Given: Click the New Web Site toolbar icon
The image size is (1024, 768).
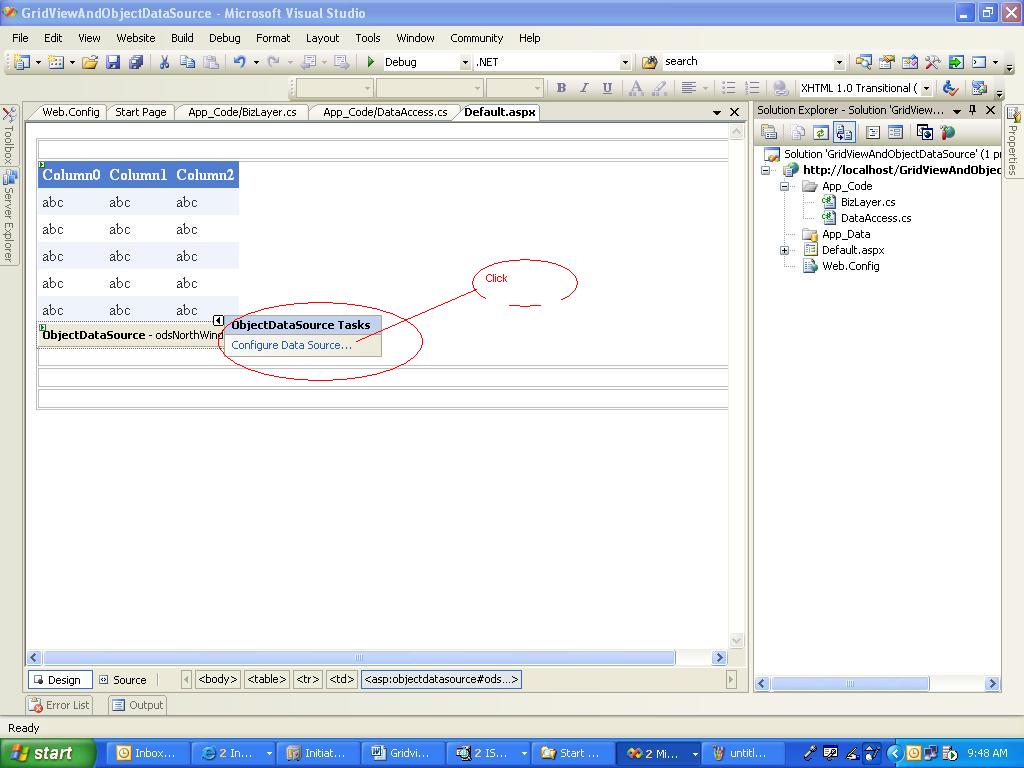Looking at the screenshot, I should (x=22, y=62).
